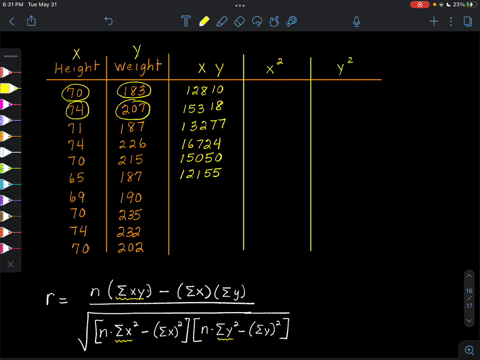480x360 pixels.
Task: Open the zoom writing magnifier
Action: [469, 350]
